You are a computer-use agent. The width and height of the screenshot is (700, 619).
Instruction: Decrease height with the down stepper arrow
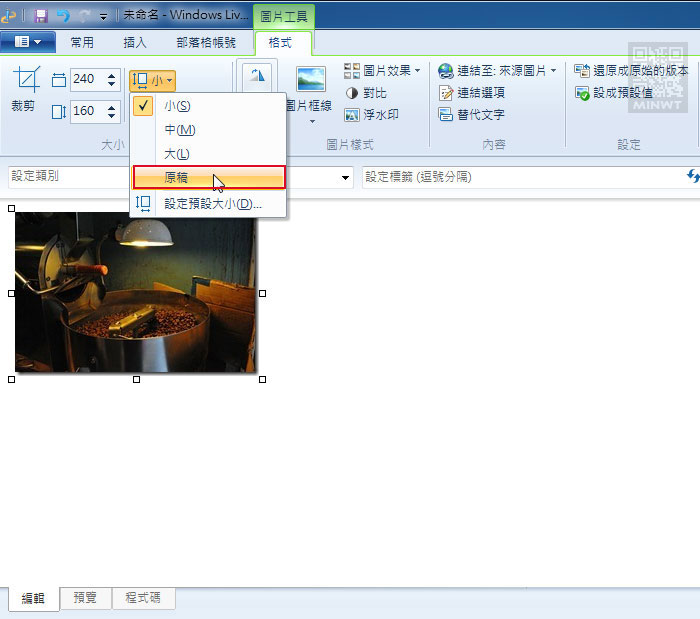pyautogui.click(x=112, y=116)
